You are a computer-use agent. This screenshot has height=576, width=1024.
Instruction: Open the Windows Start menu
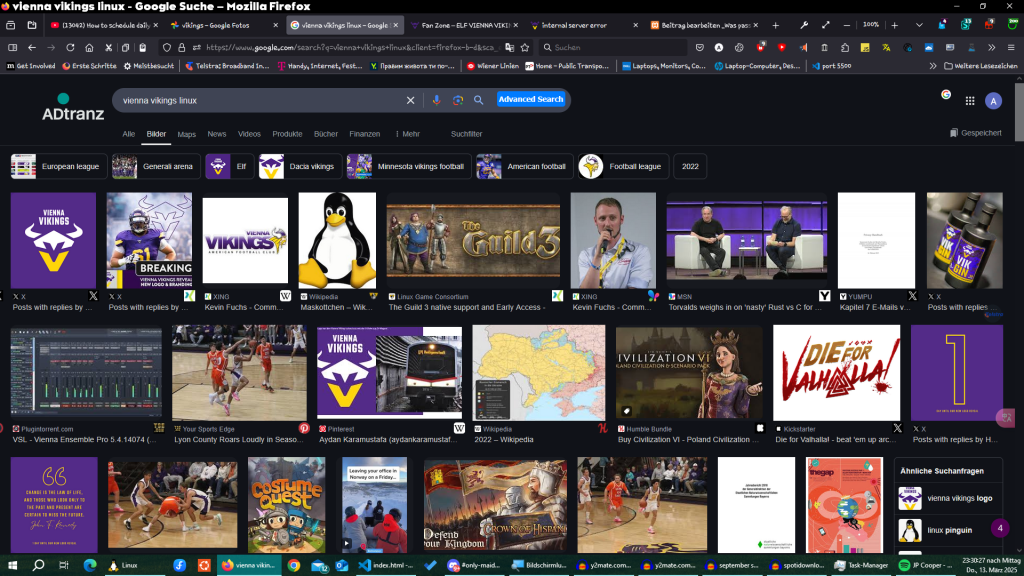(12, 565)
